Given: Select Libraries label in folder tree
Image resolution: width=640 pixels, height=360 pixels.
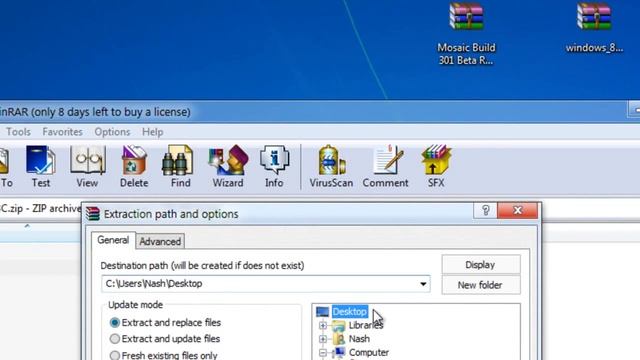Looking at the screenshot, I should pos(366,326).
